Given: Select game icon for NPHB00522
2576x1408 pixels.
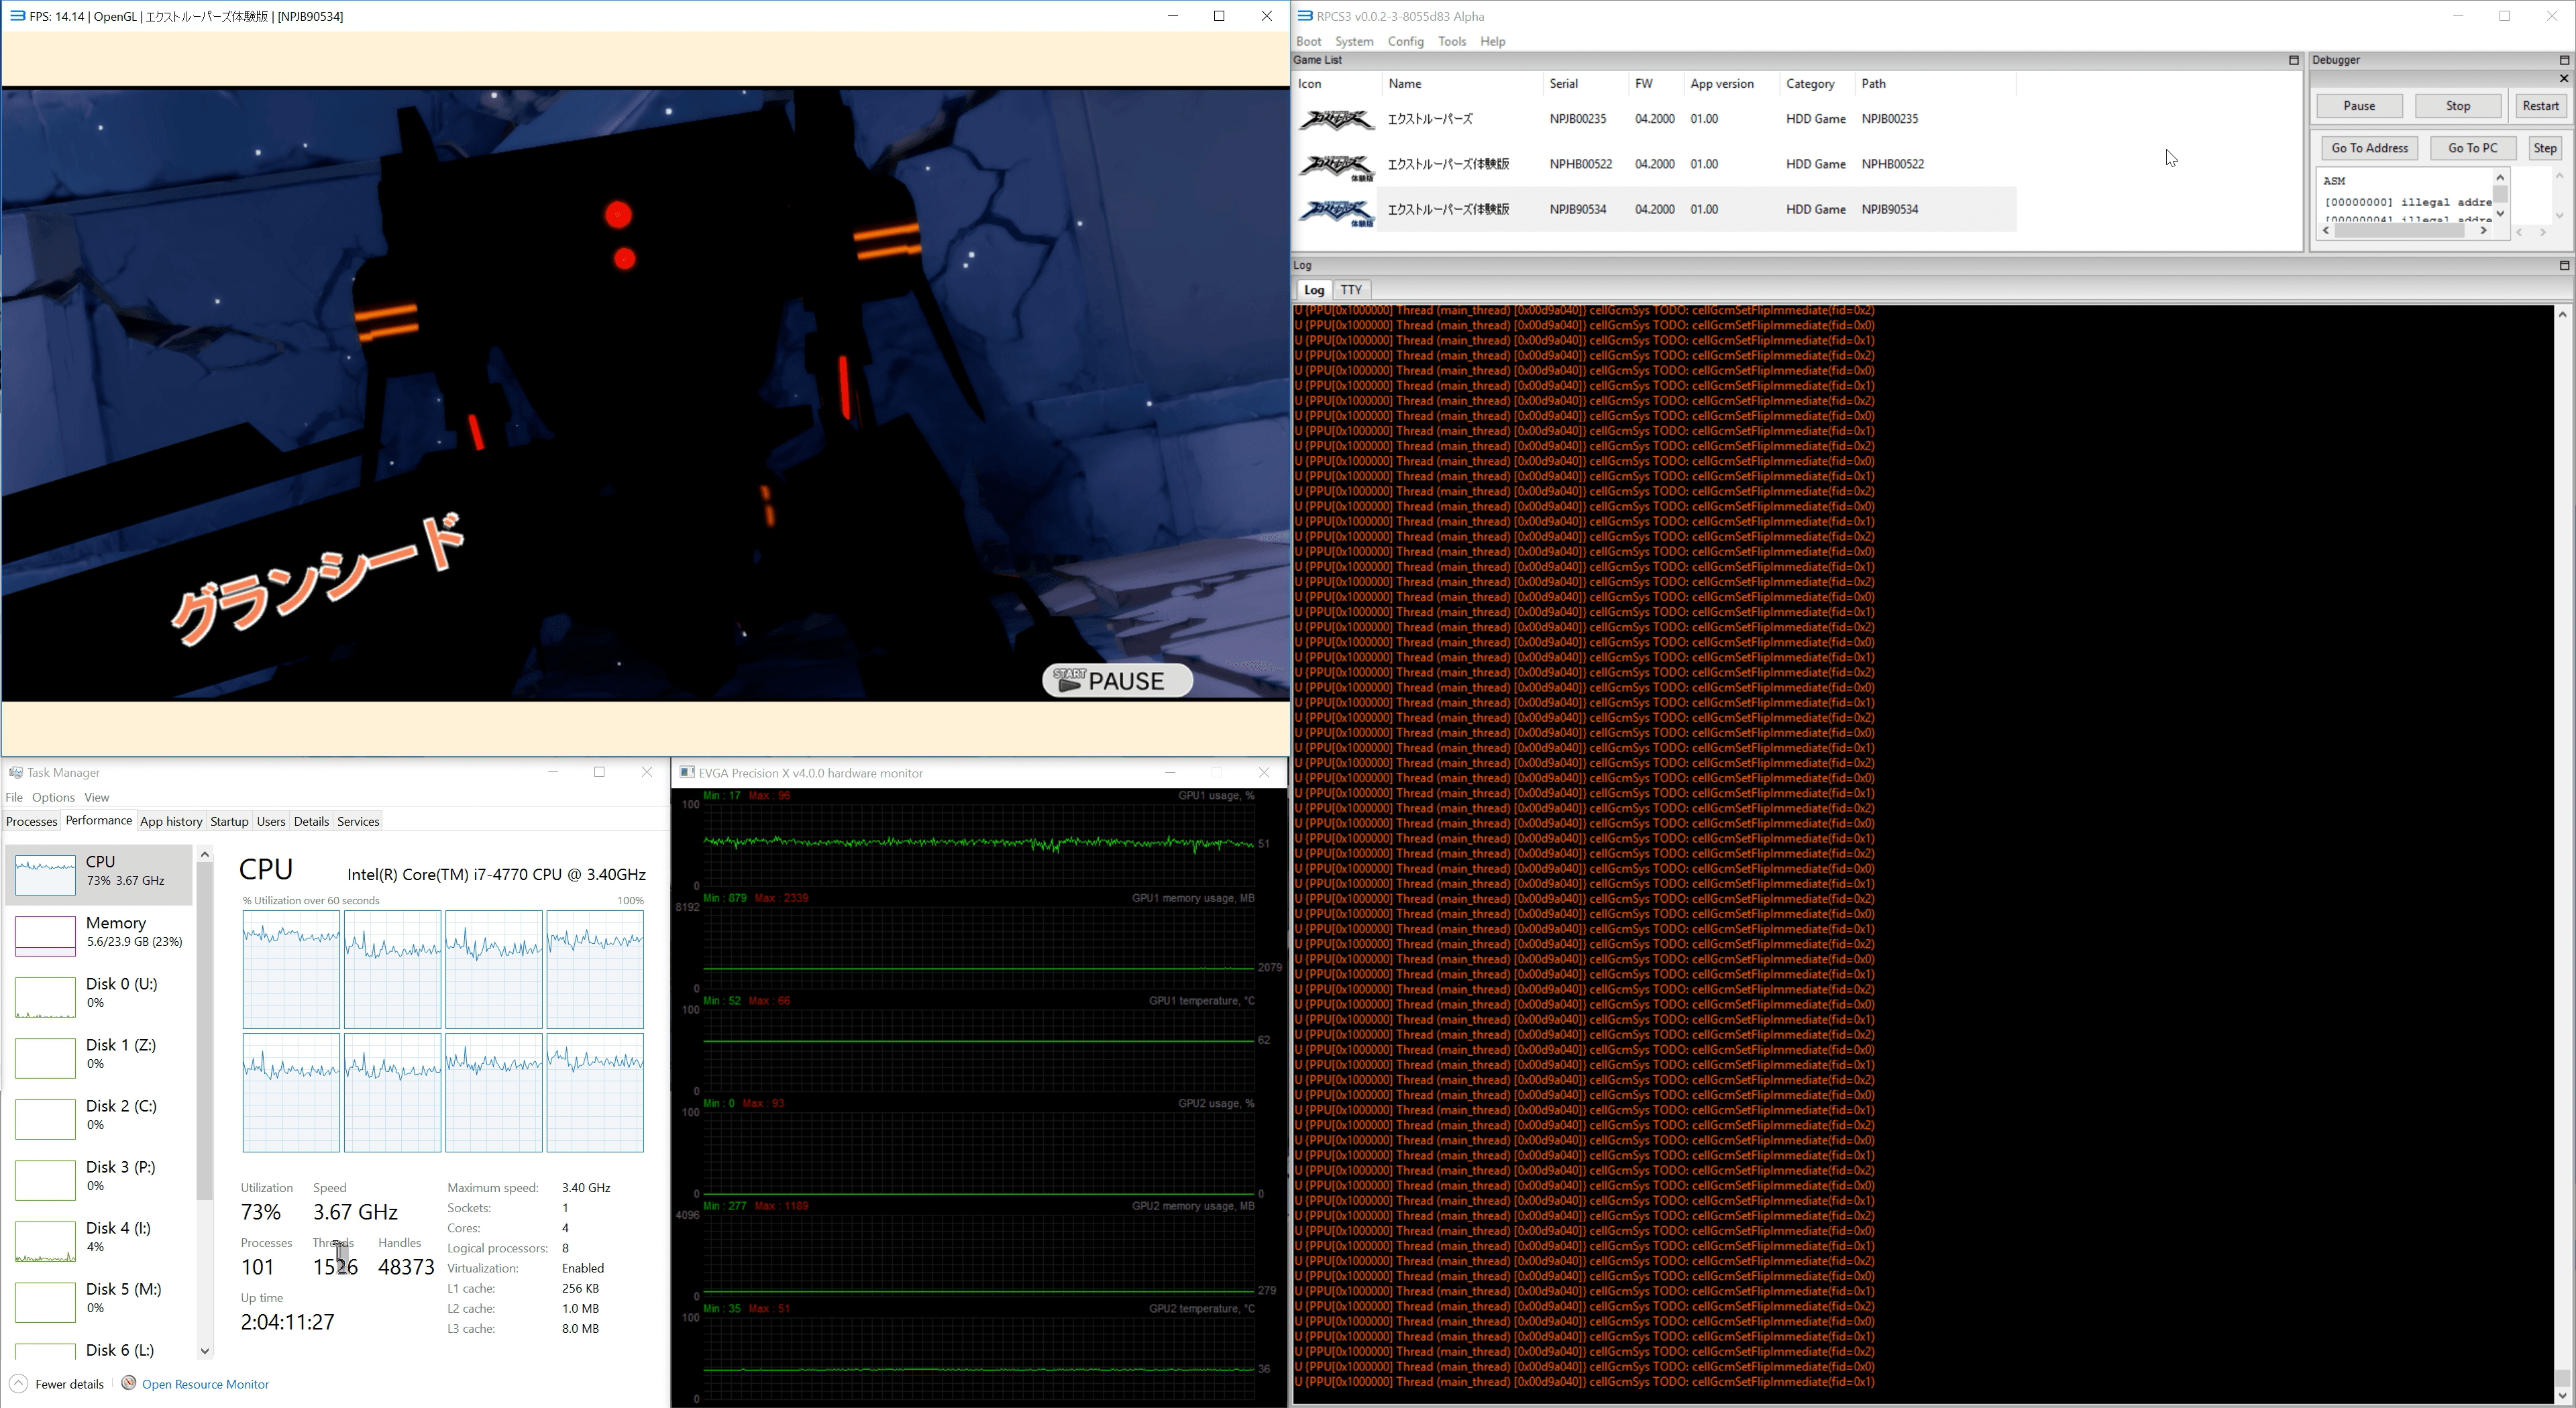Looking at the screenshot, I should point(1336,165).
